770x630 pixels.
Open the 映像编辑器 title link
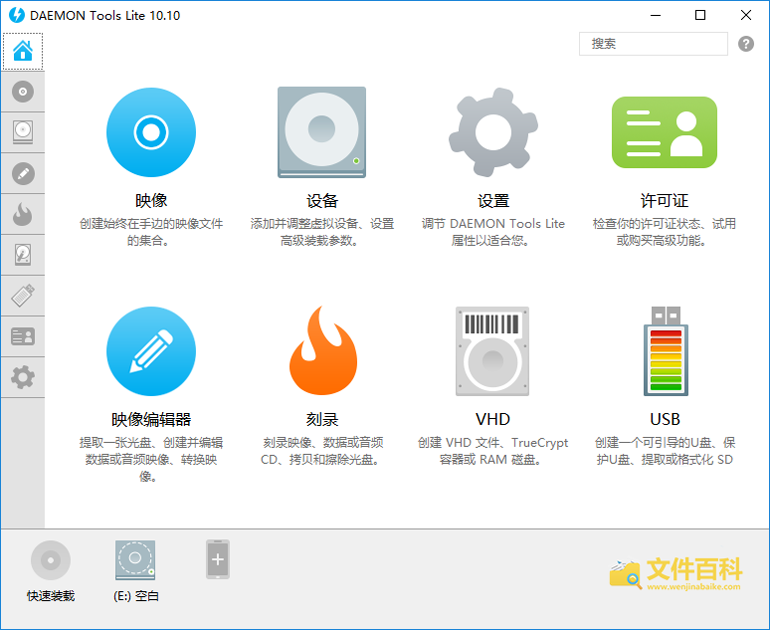(x=151, y=419)
